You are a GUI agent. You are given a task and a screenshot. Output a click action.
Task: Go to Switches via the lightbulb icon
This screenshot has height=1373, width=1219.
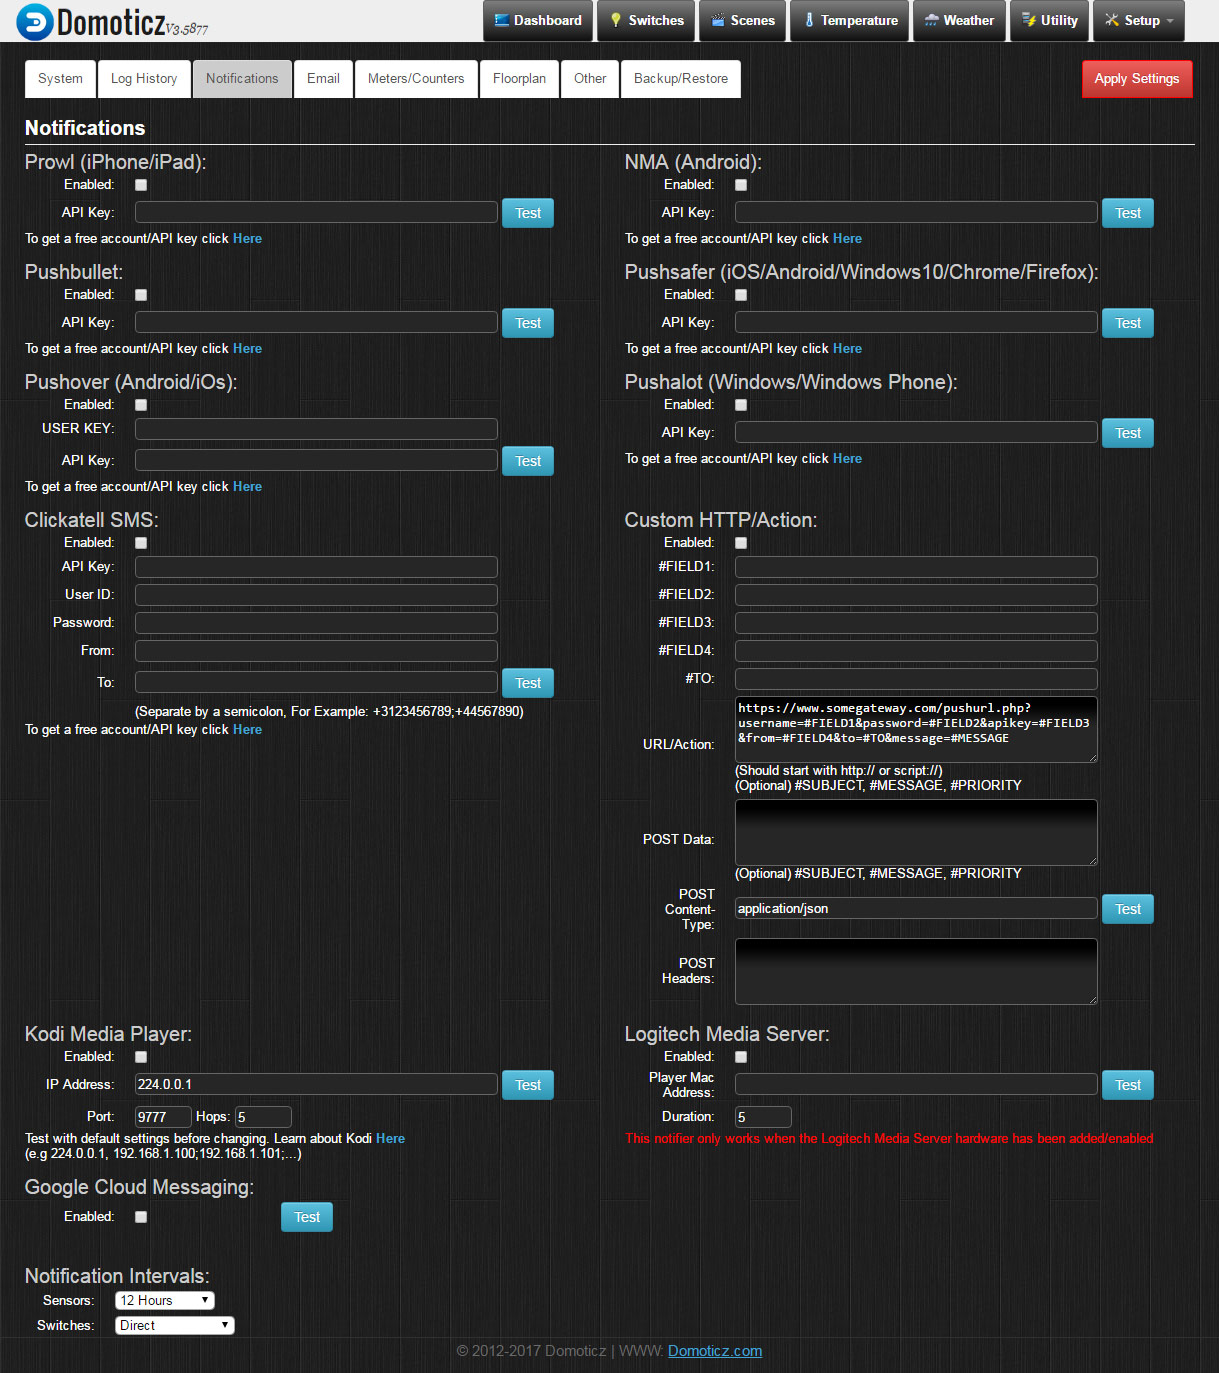pyautogui.click(x=646, y=21)
